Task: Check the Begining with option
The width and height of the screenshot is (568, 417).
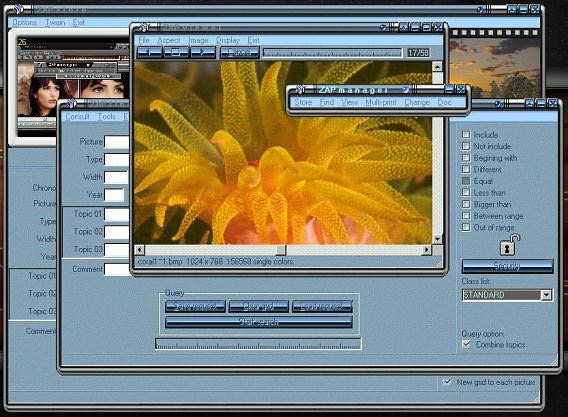Action: 466,158
